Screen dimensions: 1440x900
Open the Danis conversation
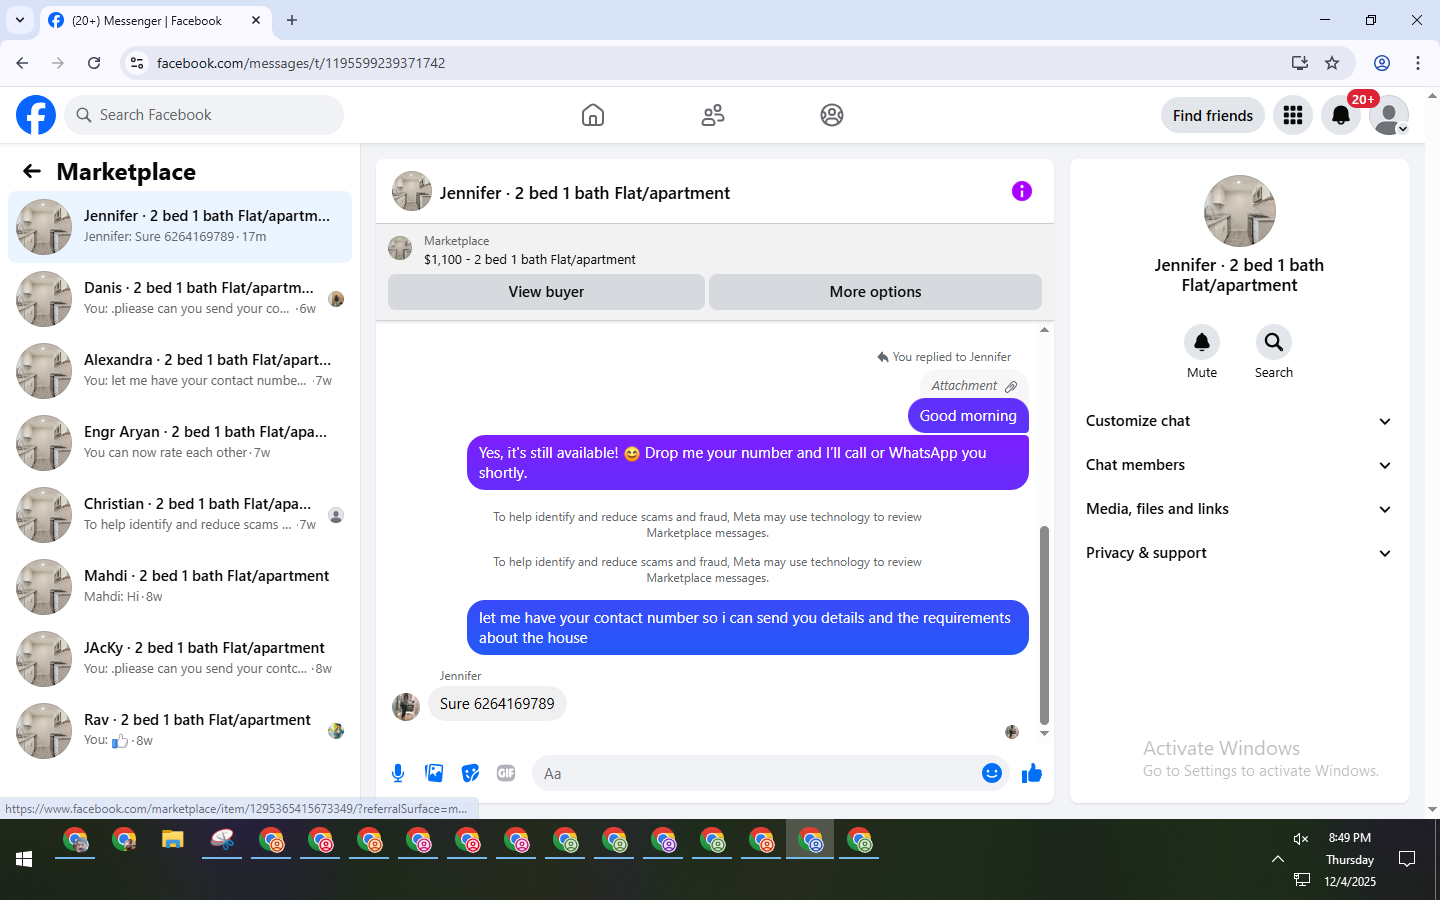tap(180, 299)
